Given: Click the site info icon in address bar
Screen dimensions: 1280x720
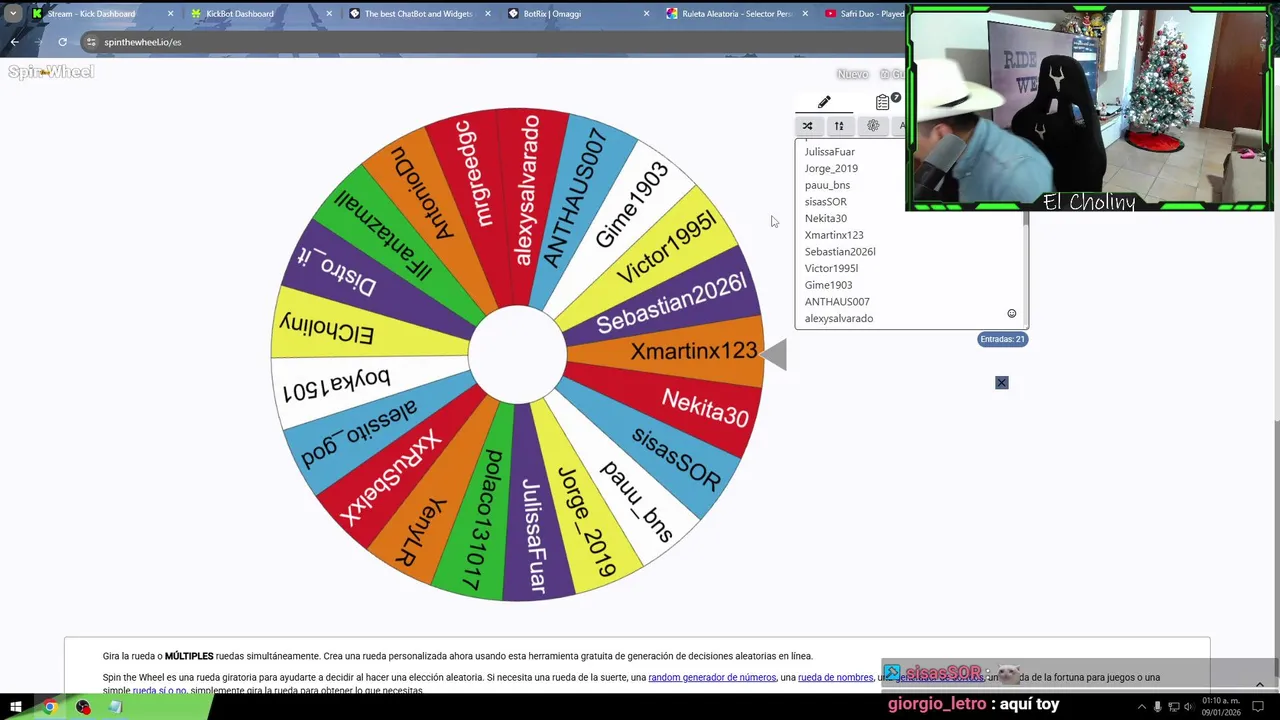Looking at the screenshot, I should pyautogui.click(x=91, y=42).
